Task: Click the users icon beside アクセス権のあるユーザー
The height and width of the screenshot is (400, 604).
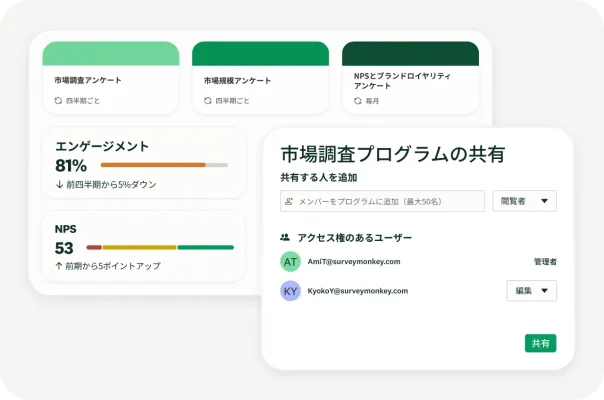Action: tap(285, 237)
